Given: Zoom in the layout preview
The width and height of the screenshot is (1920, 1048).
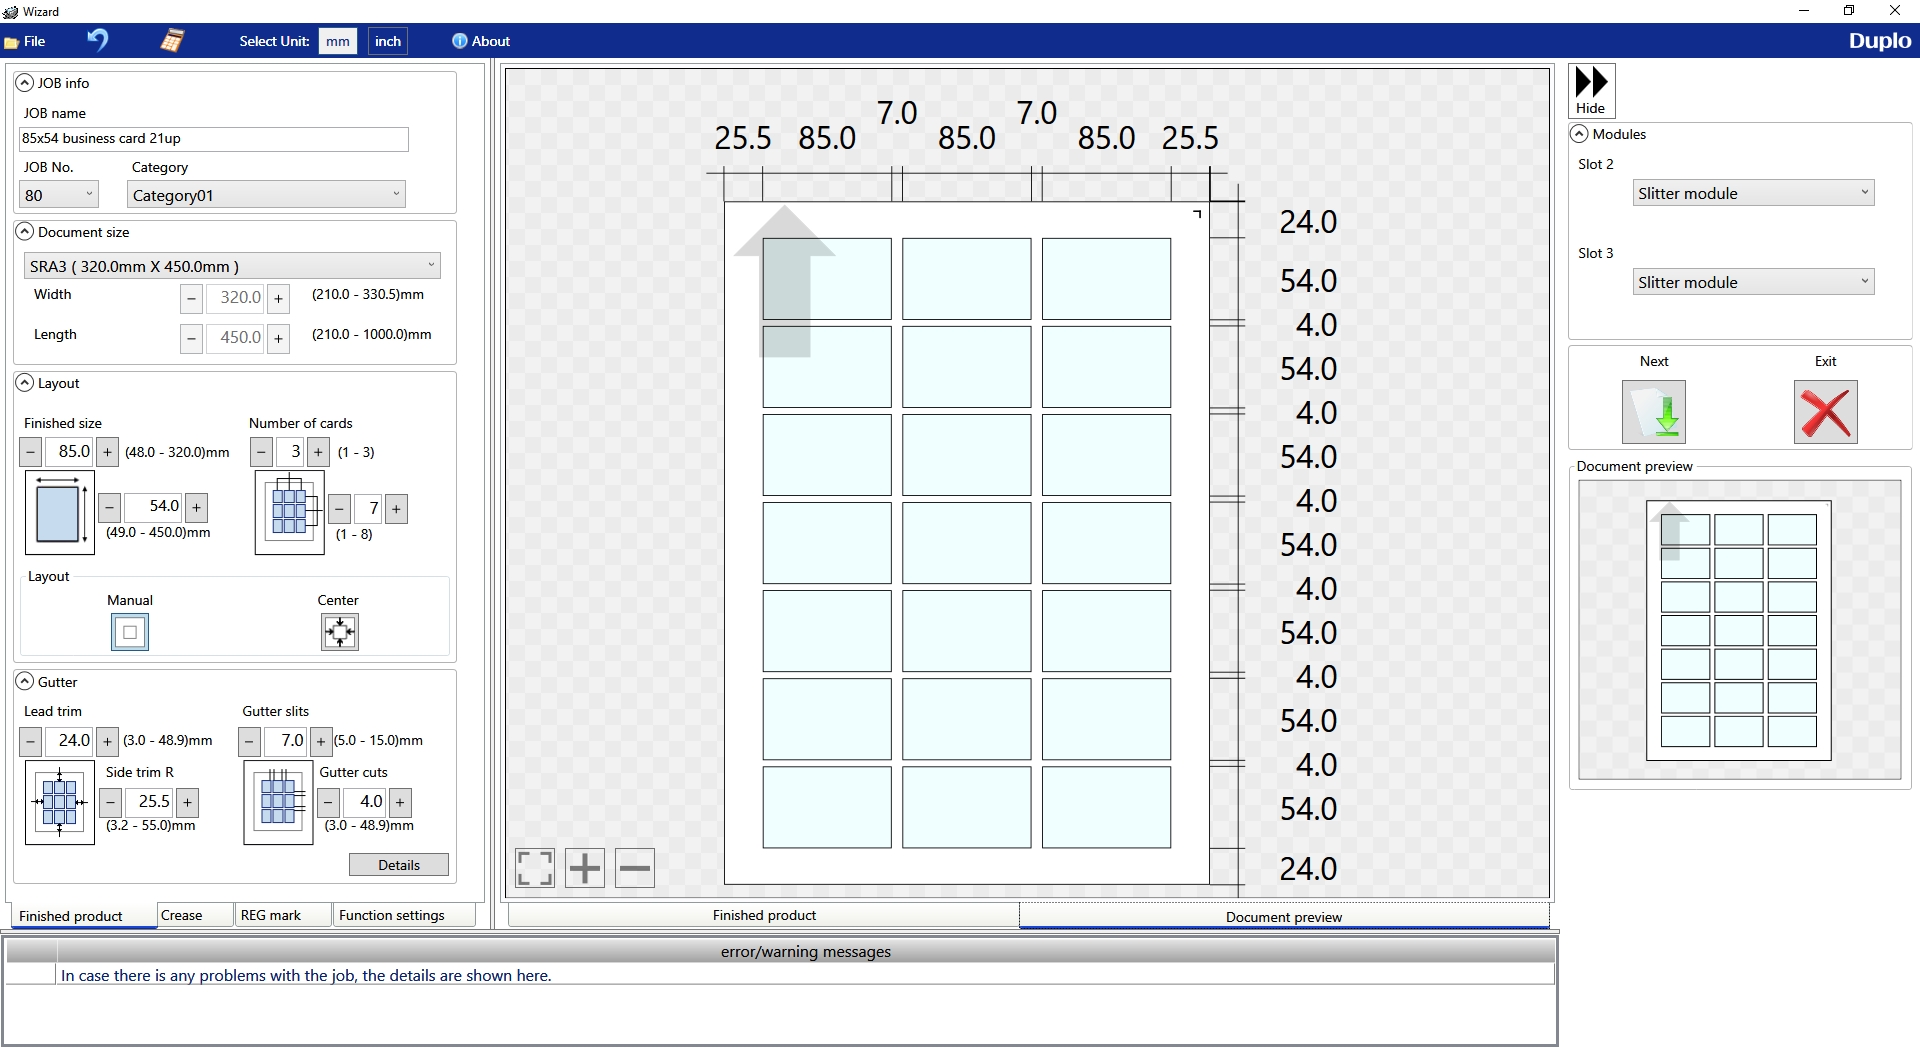Looking at the screenshot, I should tap(585, 868).
